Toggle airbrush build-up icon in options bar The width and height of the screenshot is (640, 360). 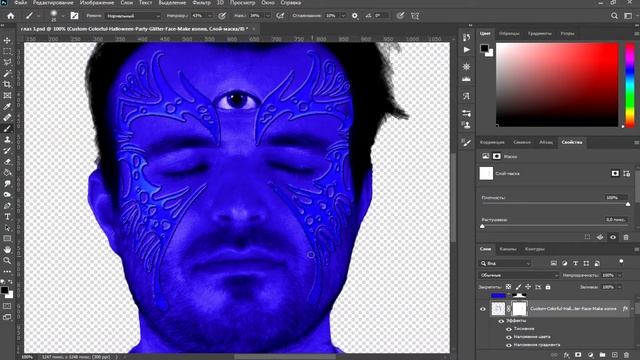coord(280,16)
